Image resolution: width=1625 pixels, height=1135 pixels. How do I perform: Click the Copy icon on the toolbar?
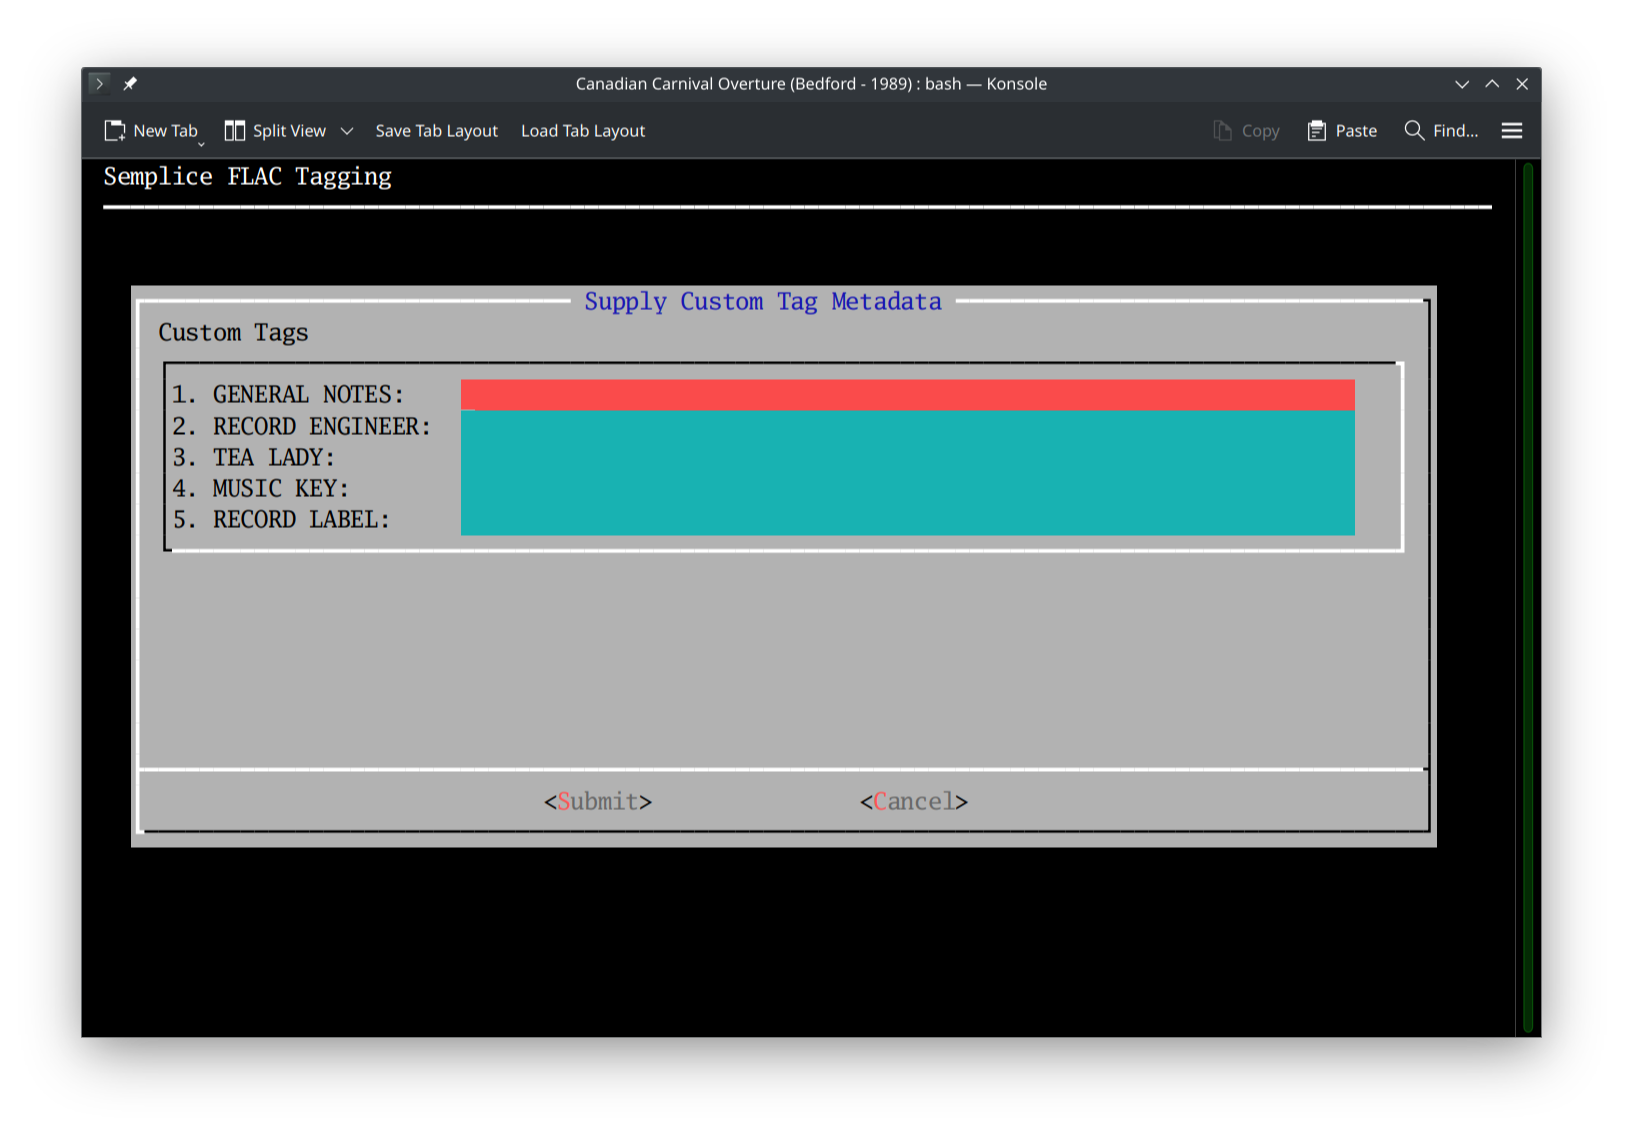pyautogui.click(x=1222, y=130)
